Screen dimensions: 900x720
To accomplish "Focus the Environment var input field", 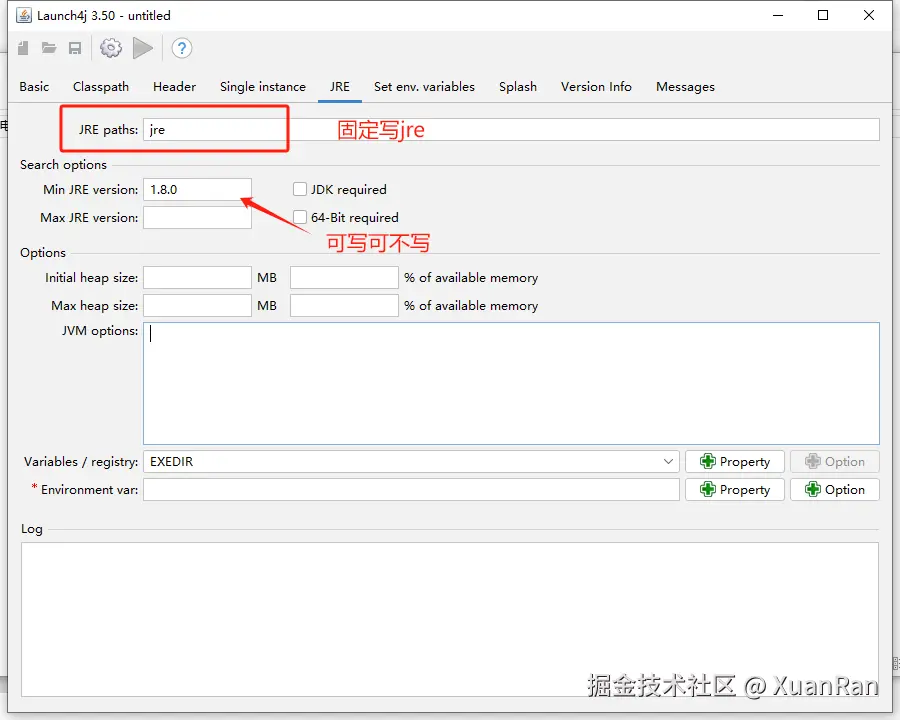I will [411, 490].
